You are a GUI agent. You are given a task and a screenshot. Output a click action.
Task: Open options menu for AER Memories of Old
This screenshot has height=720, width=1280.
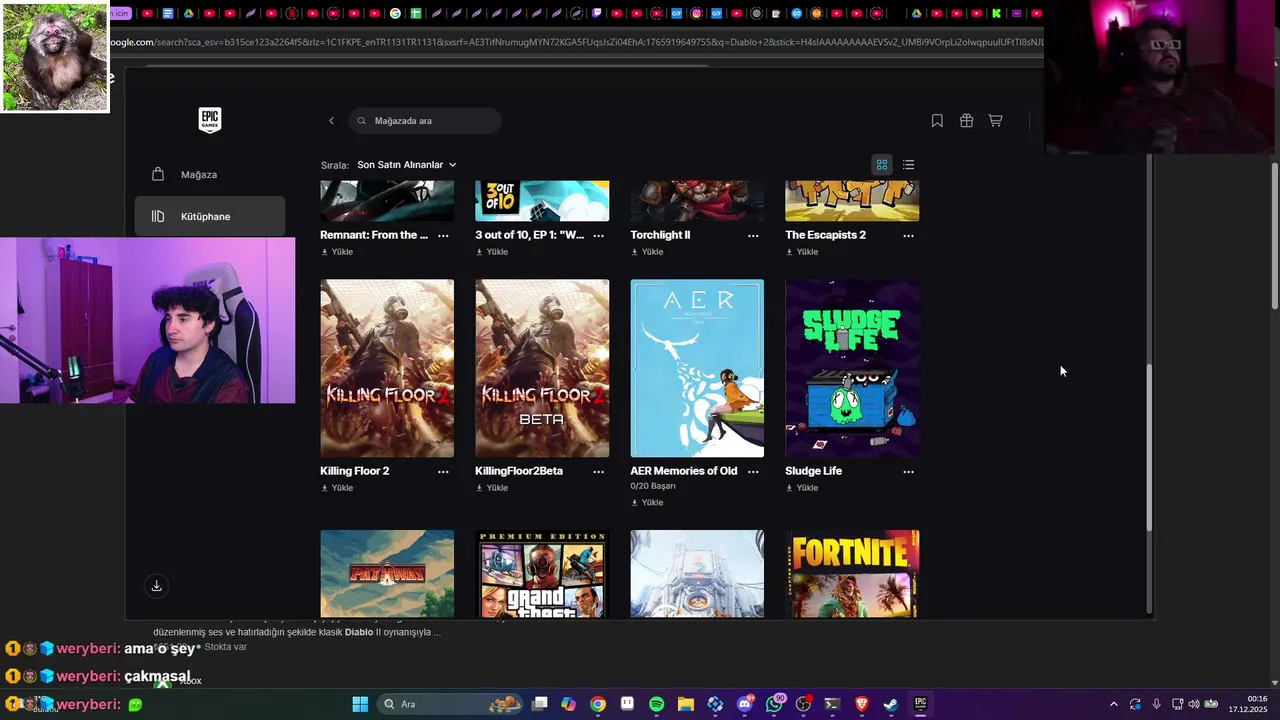753,472
